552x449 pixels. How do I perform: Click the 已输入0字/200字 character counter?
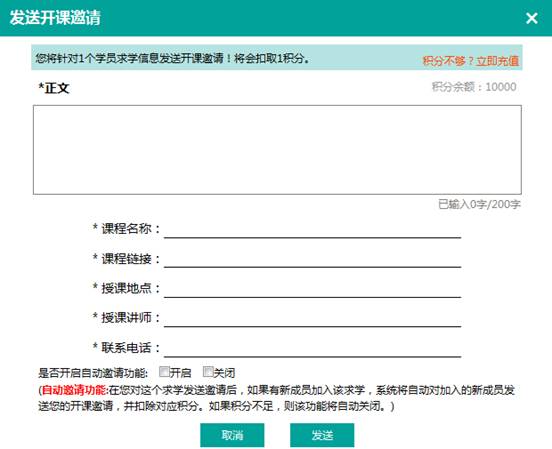coord(479,204)
